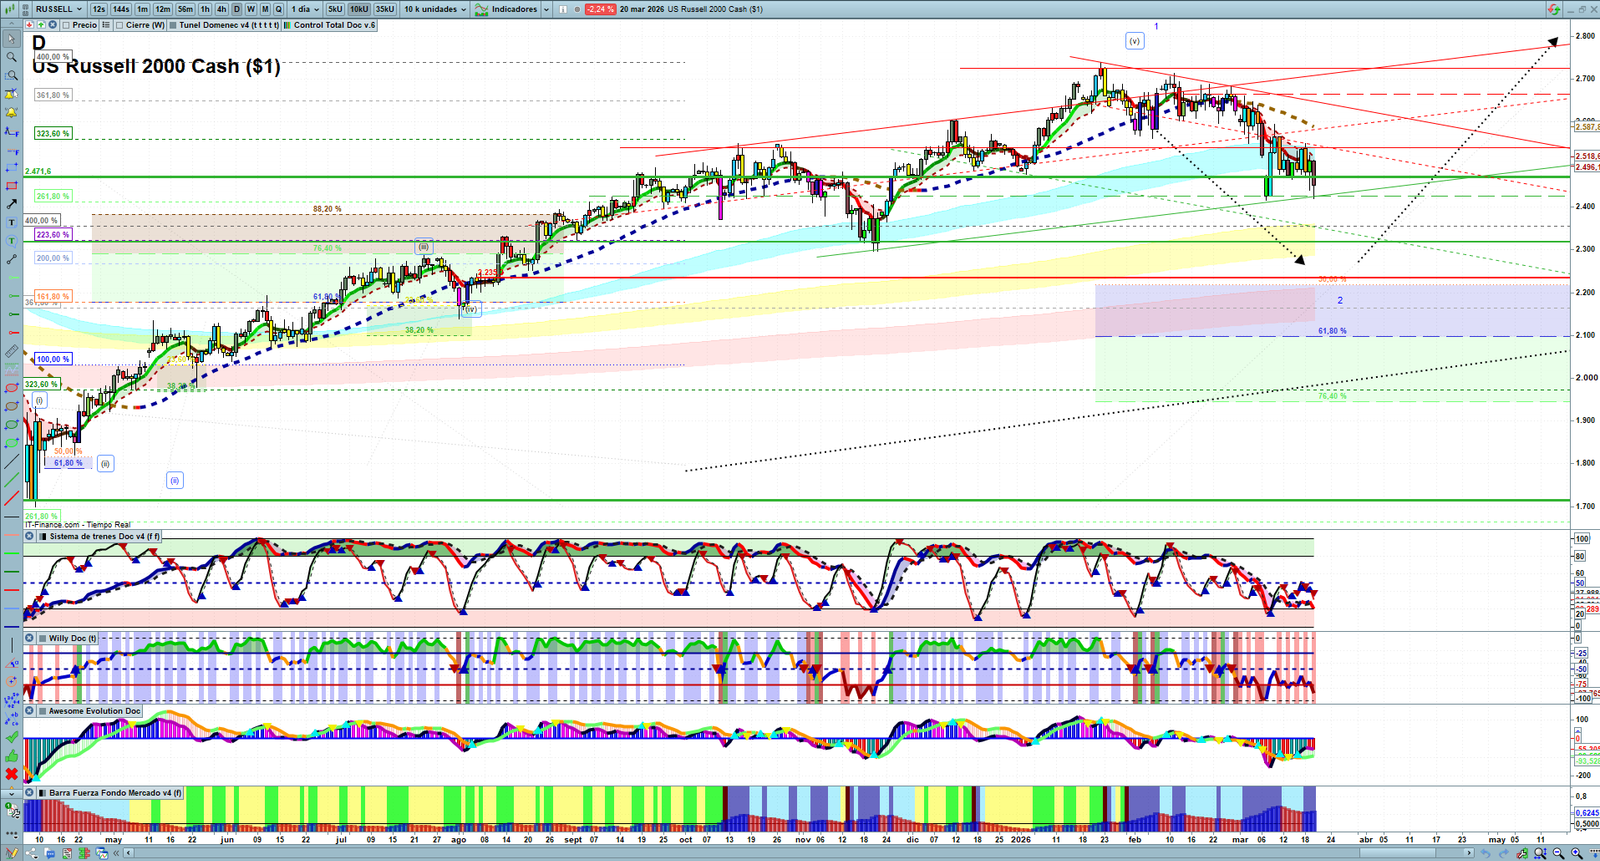
Task: Click the info icon in top toolbar
Action: [563, 9]
